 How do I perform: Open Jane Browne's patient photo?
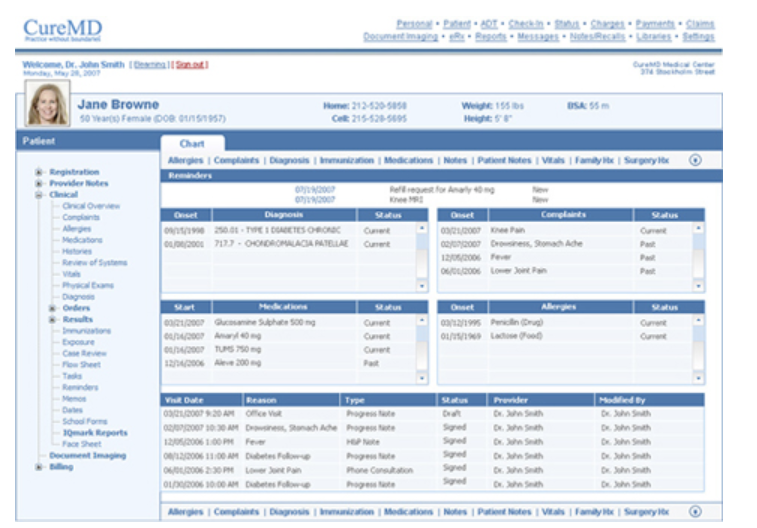[47, 103]
